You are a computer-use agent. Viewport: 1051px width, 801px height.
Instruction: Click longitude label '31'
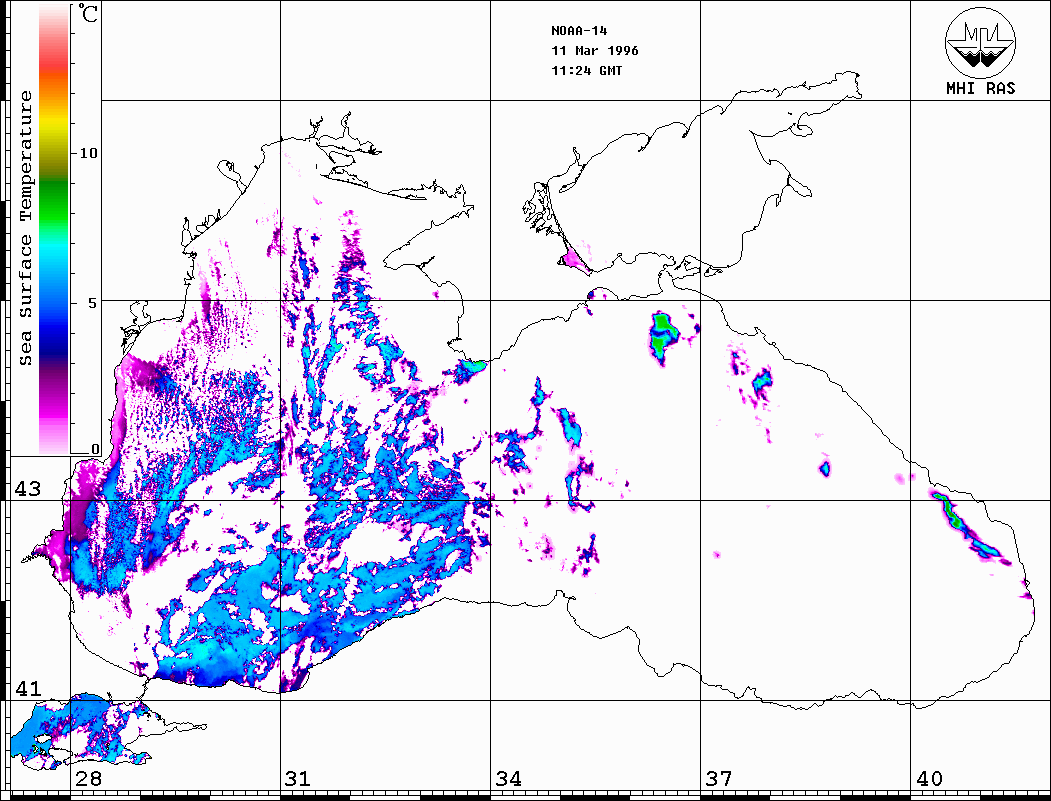pos(298,778)
